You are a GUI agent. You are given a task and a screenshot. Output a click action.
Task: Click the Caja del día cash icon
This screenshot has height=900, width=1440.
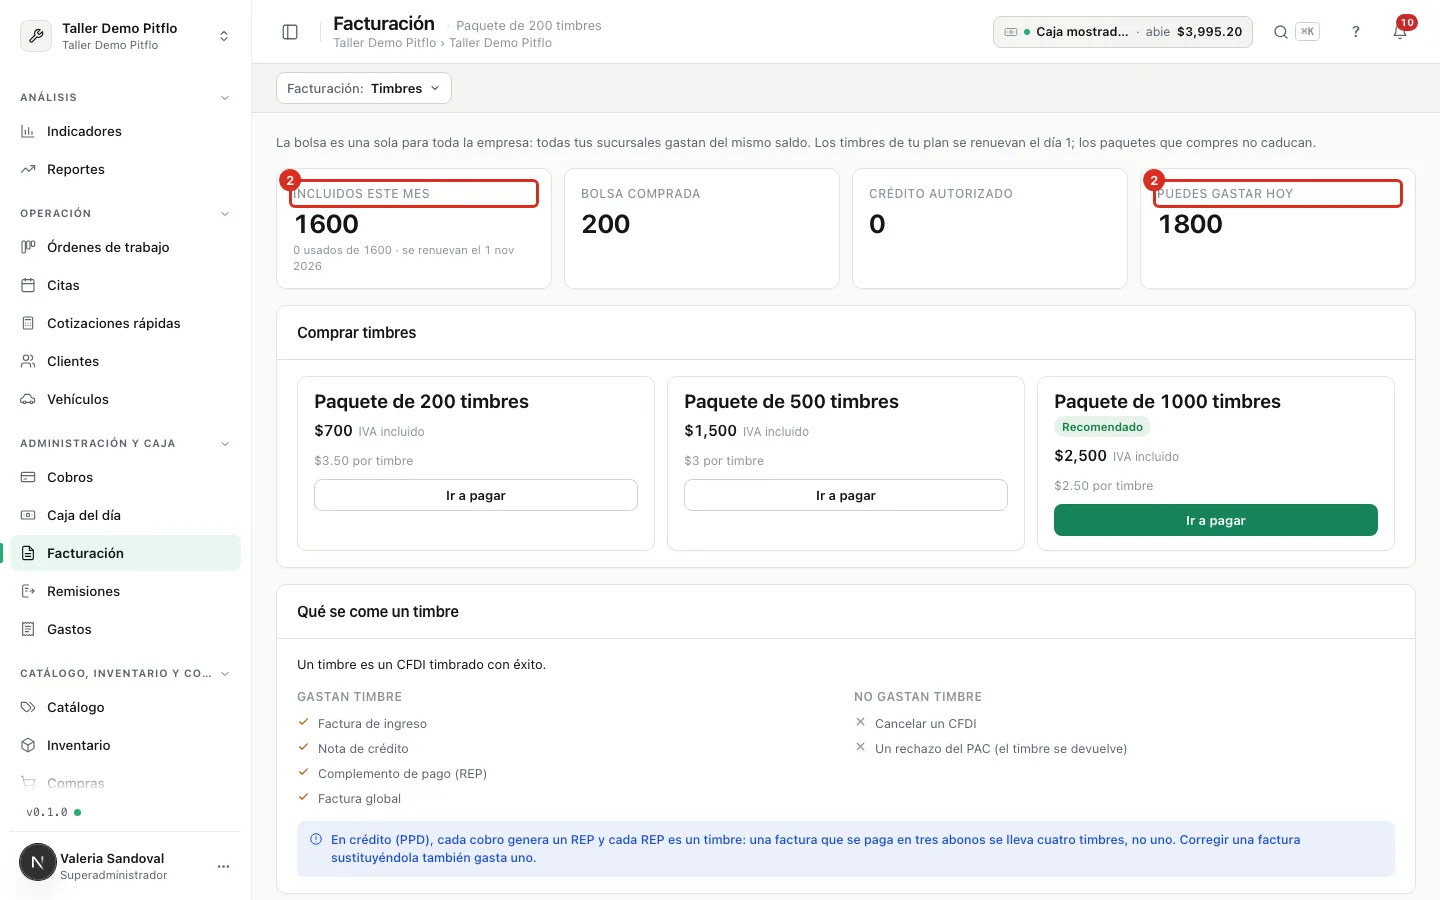[28, 515]
